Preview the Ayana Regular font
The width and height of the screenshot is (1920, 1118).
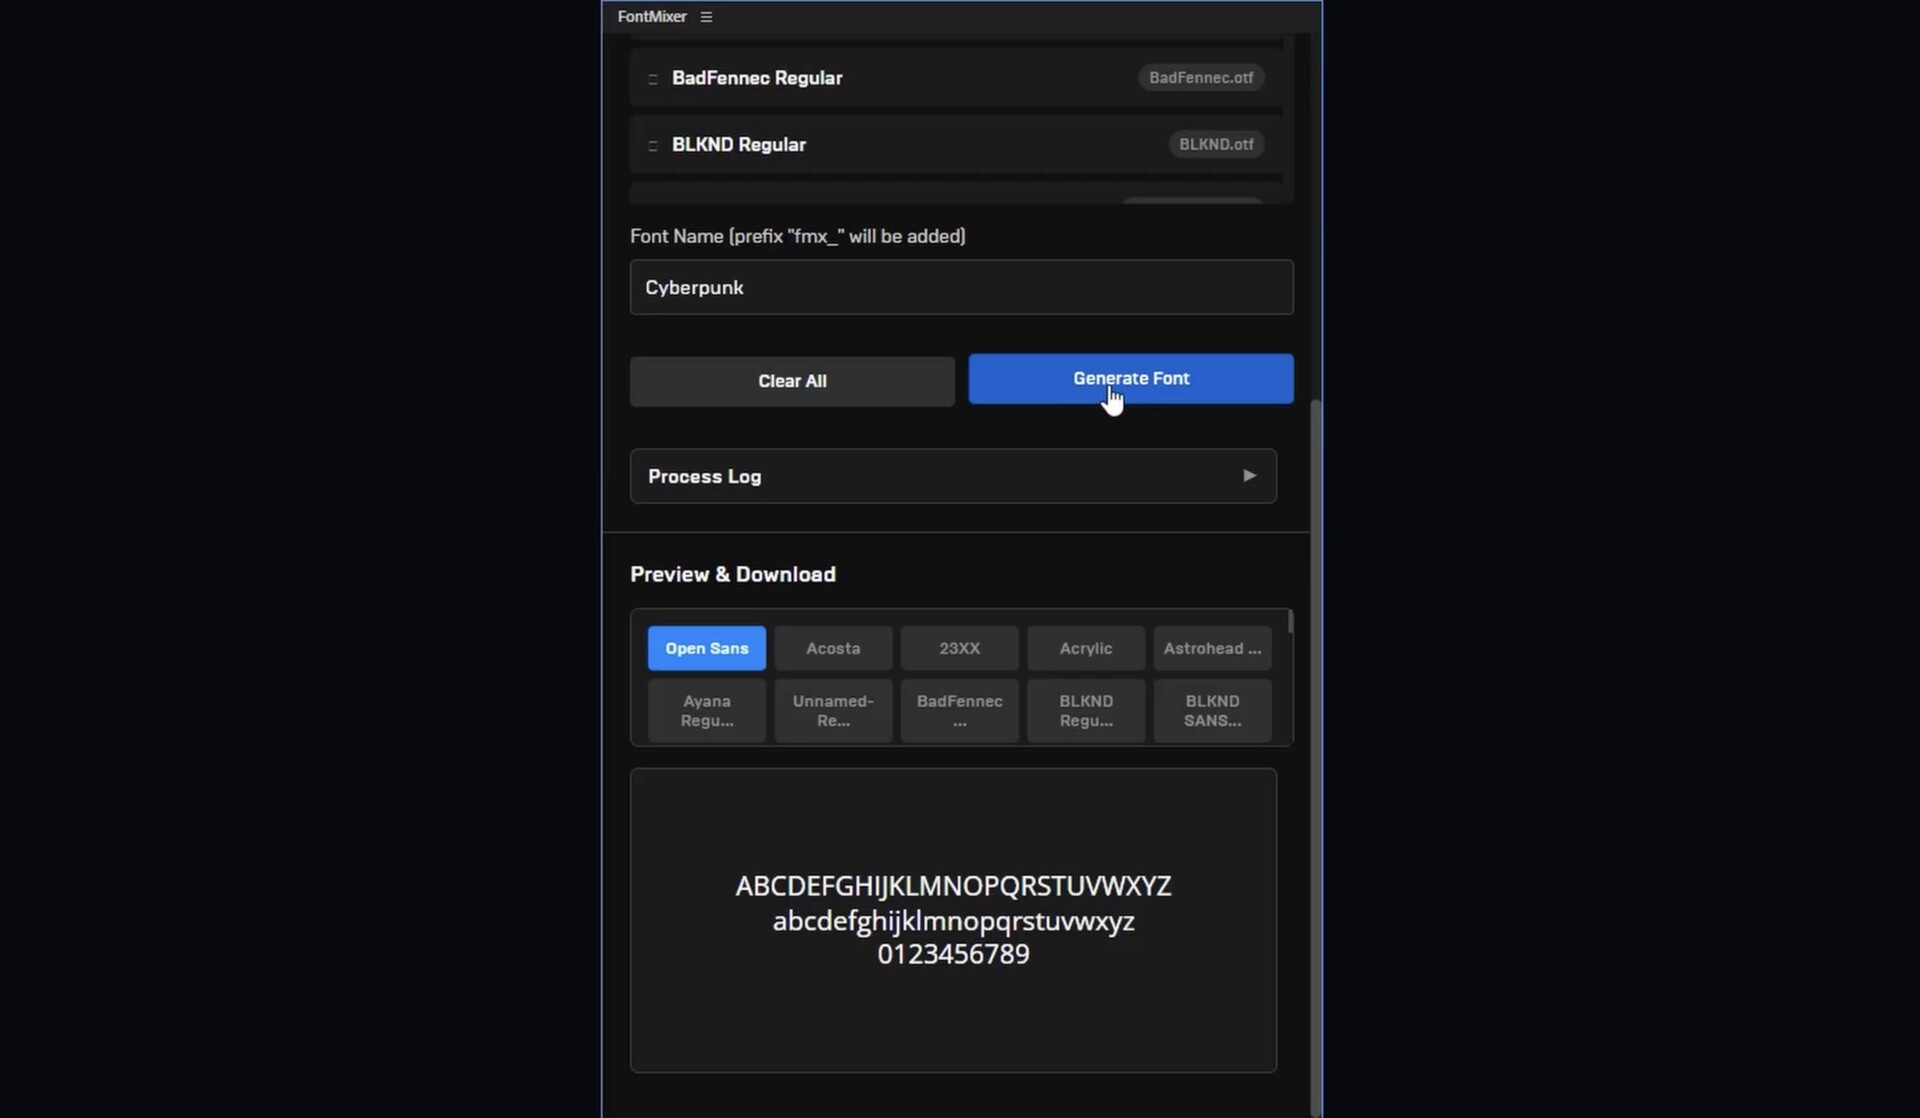click(706, 711)
